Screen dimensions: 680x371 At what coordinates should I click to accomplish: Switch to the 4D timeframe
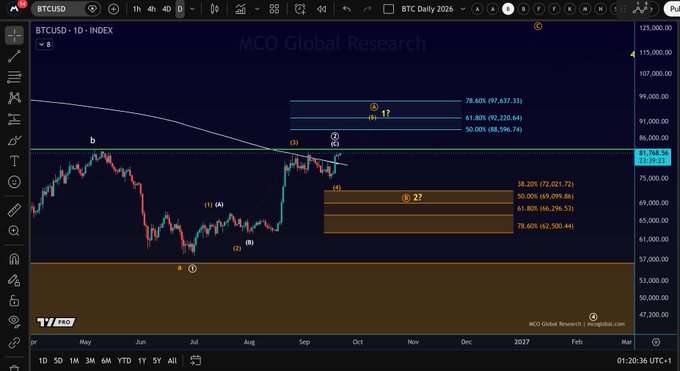click(x=166, y=9)
